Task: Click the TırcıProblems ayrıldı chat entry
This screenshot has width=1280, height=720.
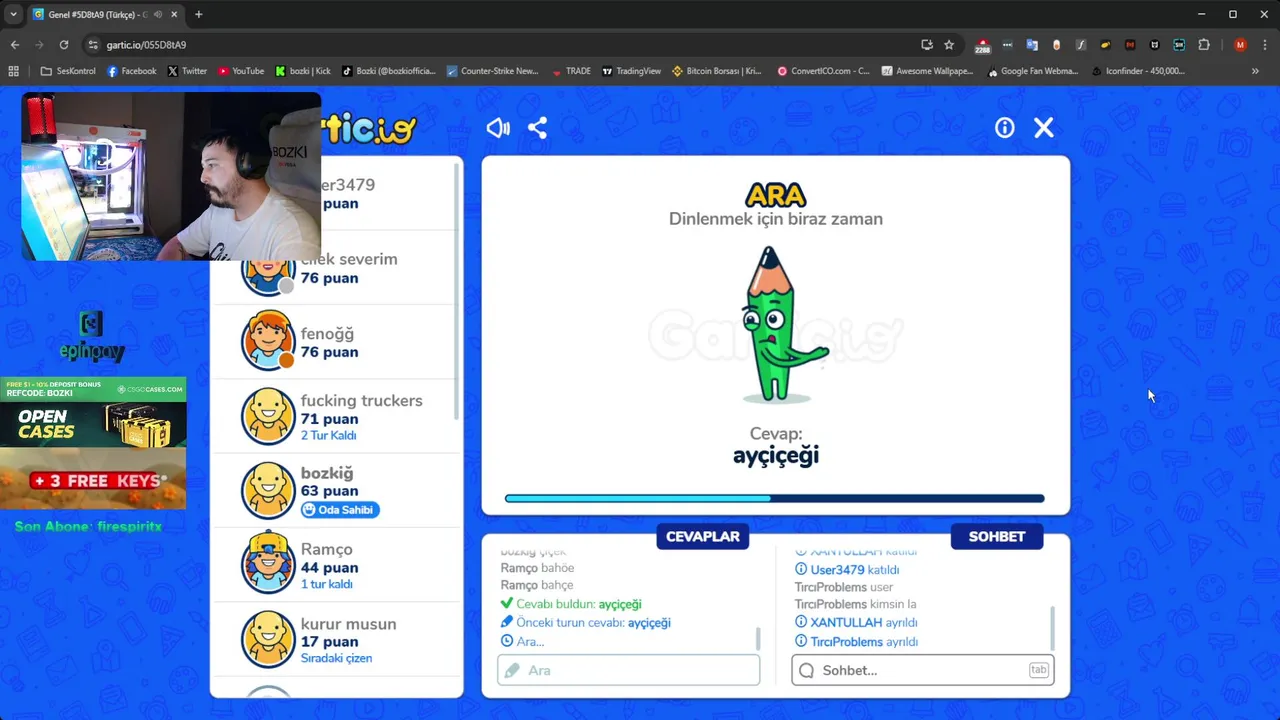Action: [856, 641]
